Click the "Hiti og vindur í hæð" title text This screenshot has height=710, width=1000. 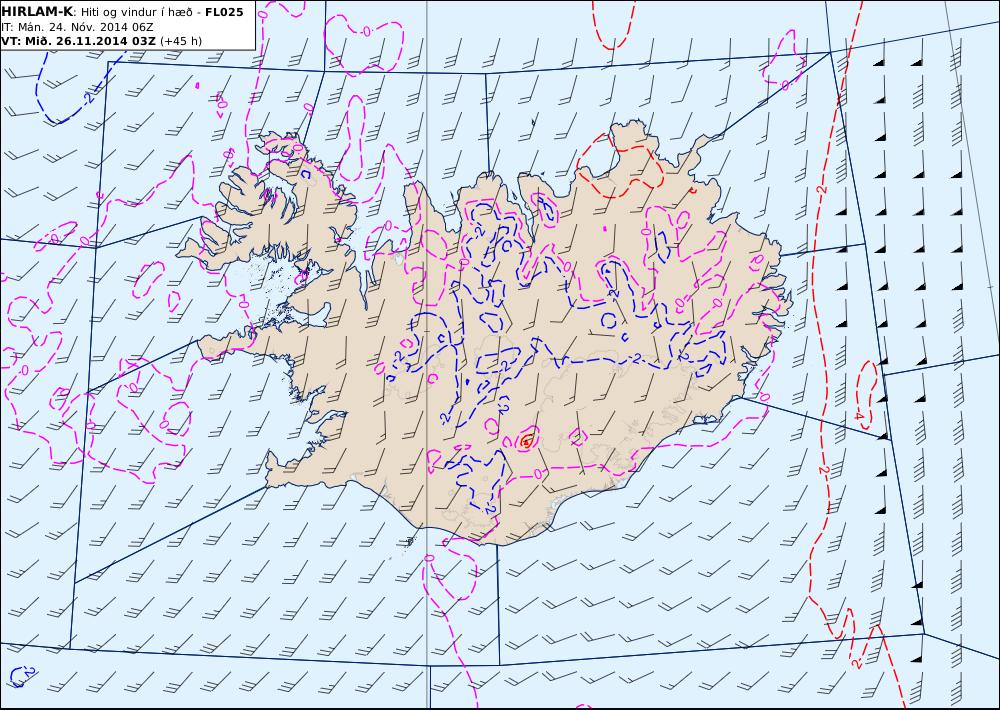[x=136, y=13]
